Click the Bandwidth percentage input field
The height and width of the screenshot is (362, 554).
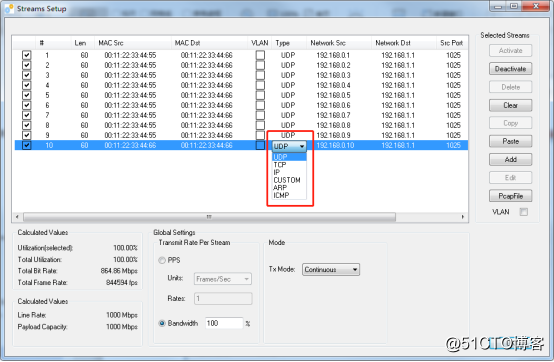pos(224,323)
